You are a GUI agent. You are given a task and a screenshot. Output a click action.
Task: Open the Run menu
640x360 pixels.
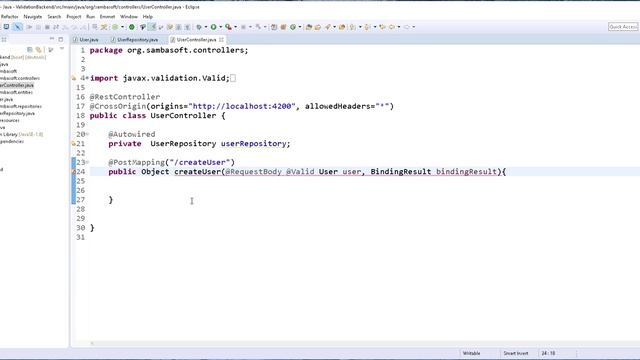tap(91, 17)
